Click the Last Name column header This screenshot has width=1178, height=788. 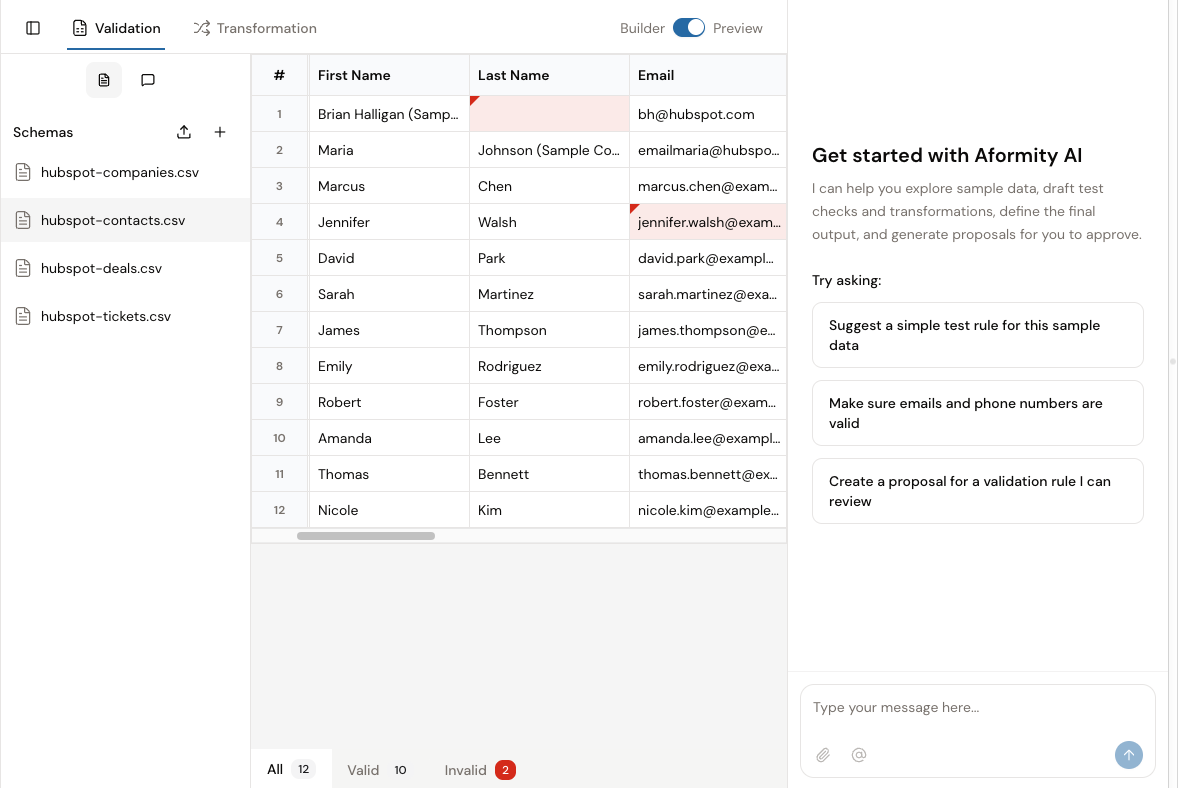(x=548, y=75)
